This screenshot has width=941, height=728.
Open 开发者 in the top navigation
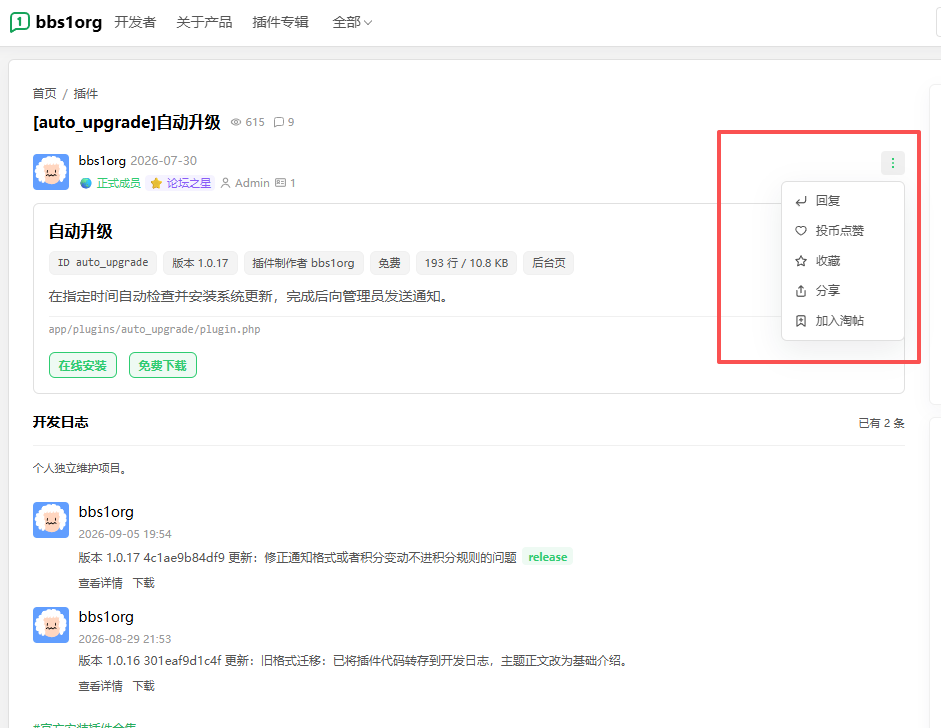(135, 23)
